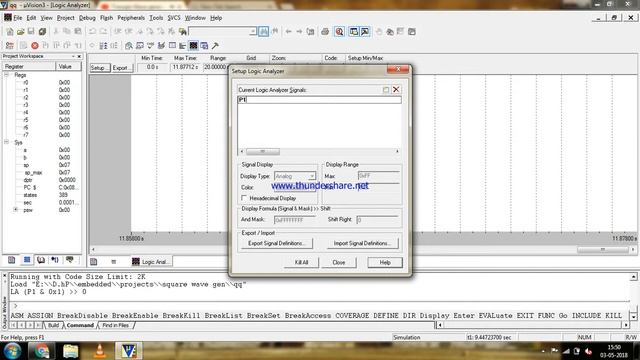Select the Logic Anal... window tab
This screenshot has width=640, height=360.
(151, 262)
